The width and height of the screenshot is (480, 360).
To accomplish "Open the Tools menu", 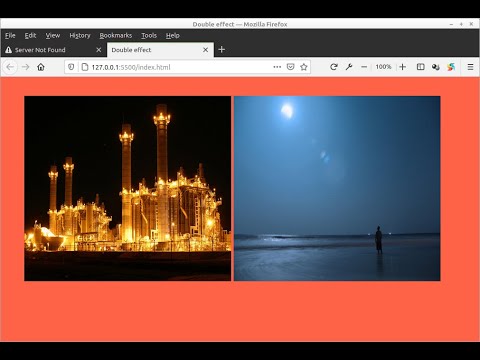I will pos(149,35).
